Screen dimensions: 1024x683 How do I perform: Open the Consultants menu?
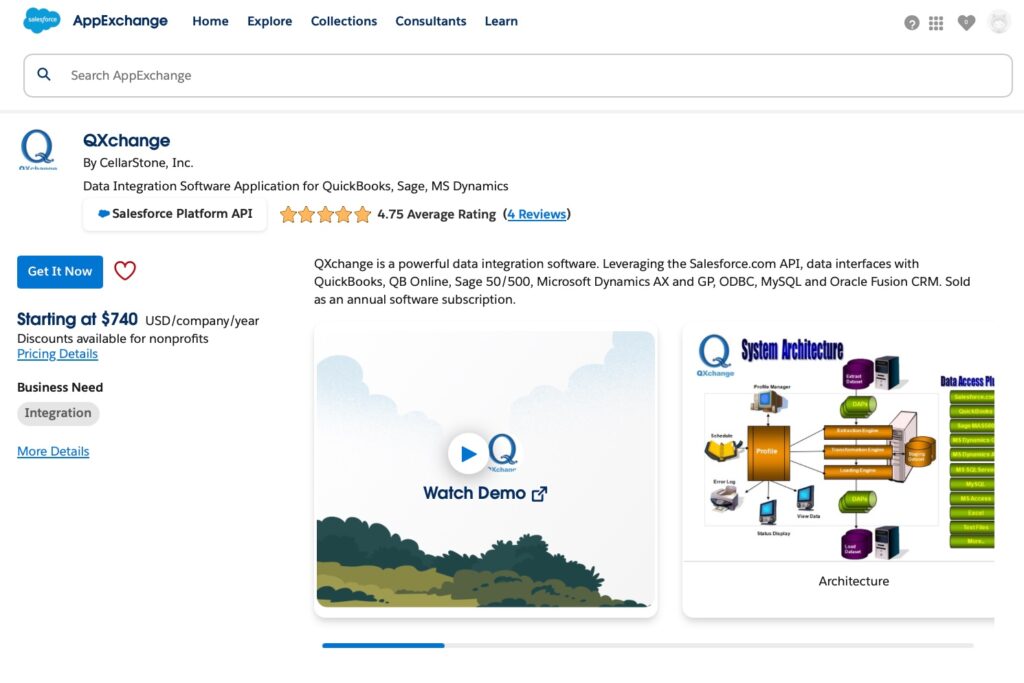click(x=431, y=21)
